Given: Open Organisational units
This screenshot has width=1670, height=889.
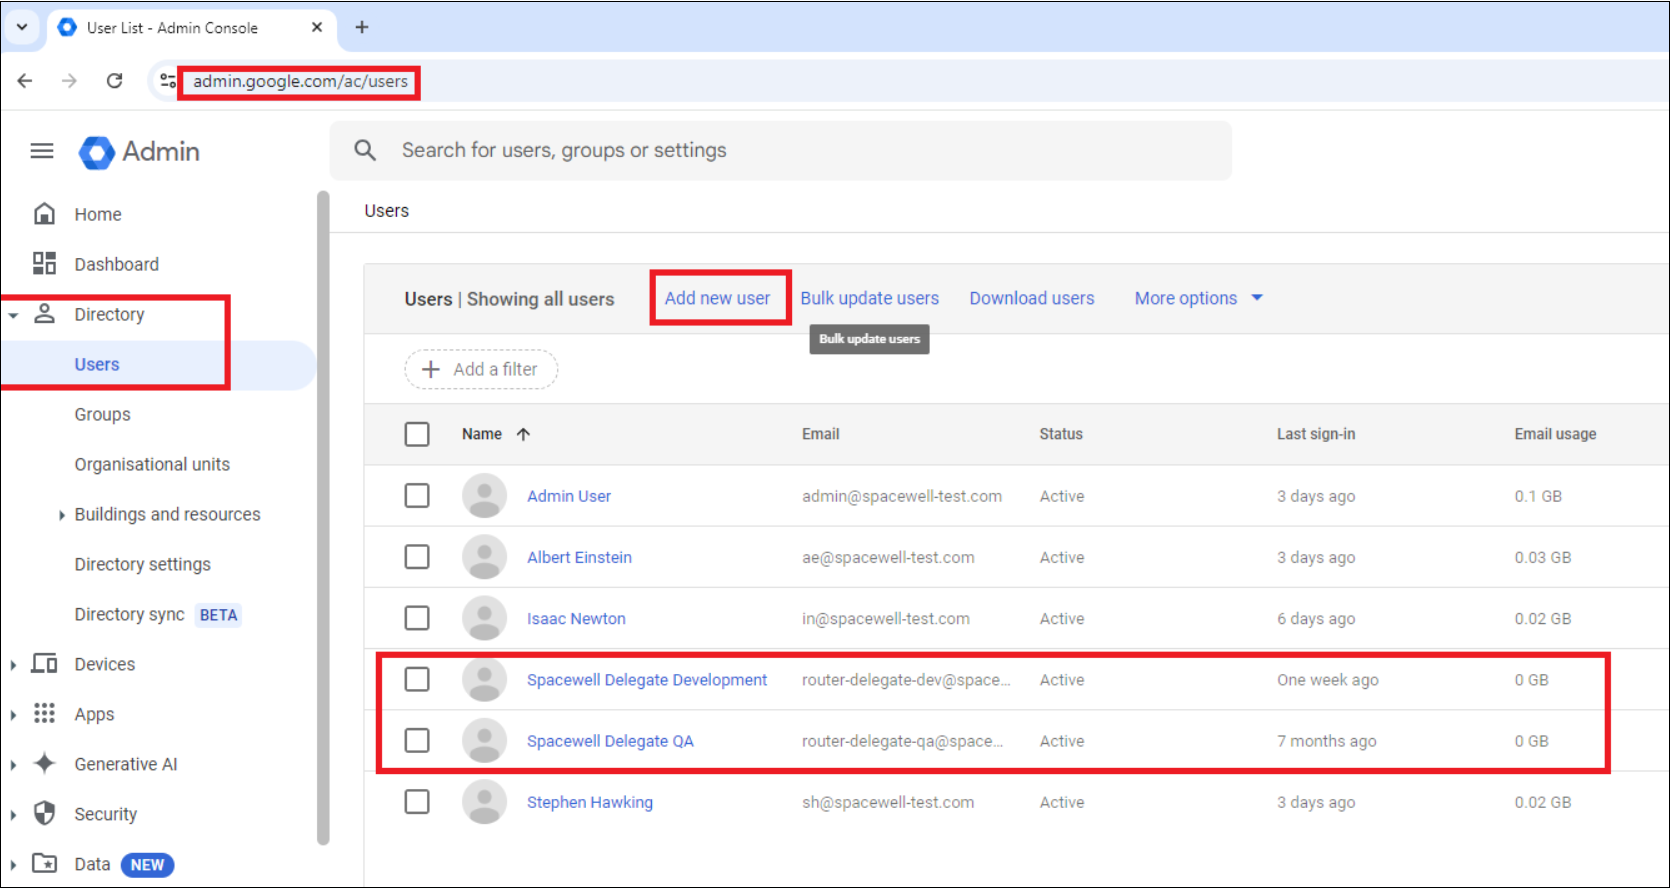Looking at the screenshot, I should click(152, 464).
